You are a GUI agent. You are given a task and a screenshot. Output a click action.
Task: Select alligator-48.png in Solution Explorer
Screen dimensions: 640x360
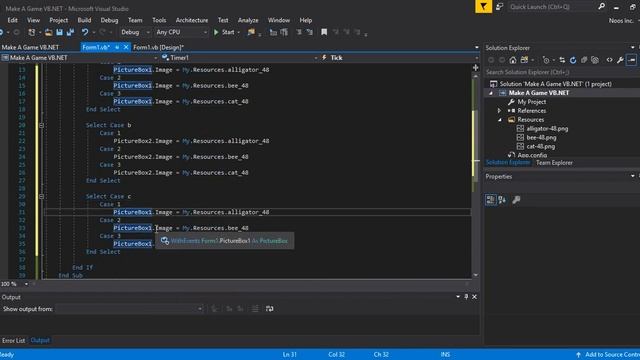click(x=547, y=129)
